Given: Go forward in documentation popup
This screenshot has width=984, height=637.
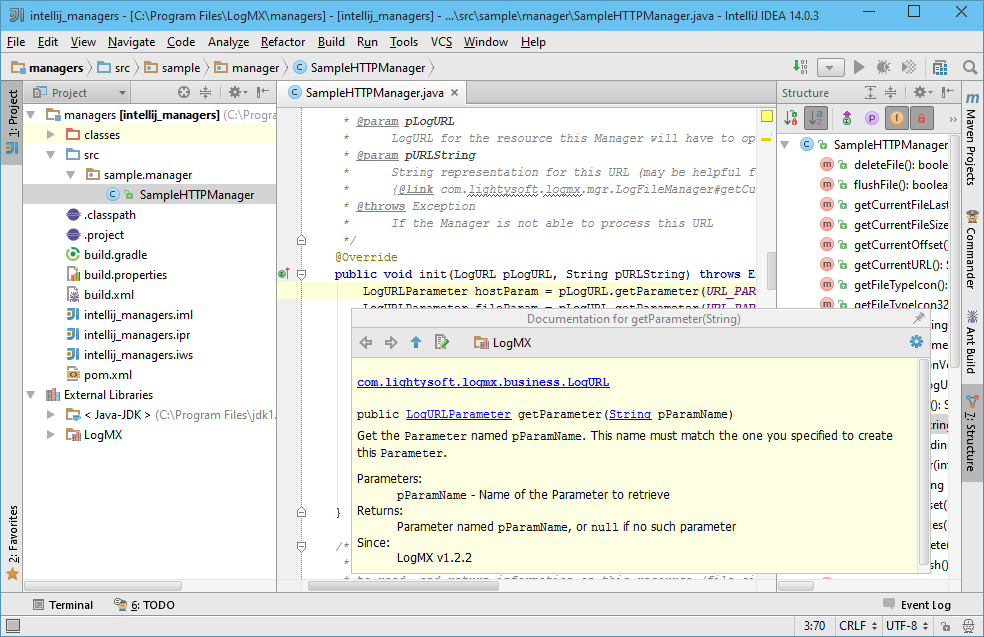Looking at the screenshot, I should tap(391, 343).
